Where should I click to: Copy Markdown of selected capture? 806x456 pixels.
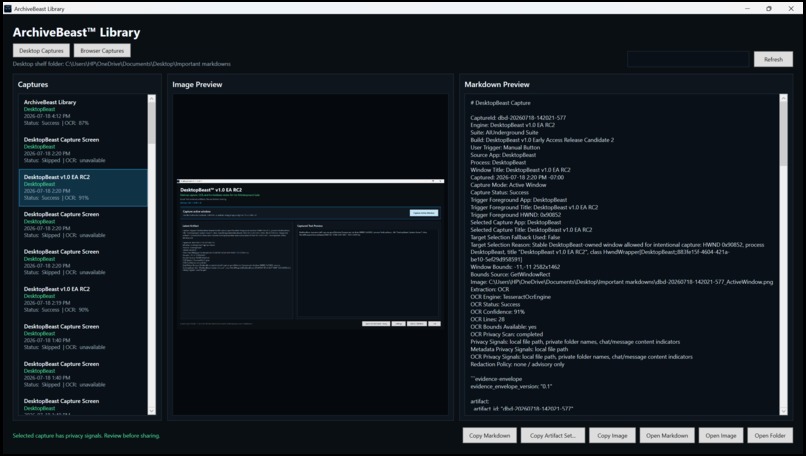point(489,435)
